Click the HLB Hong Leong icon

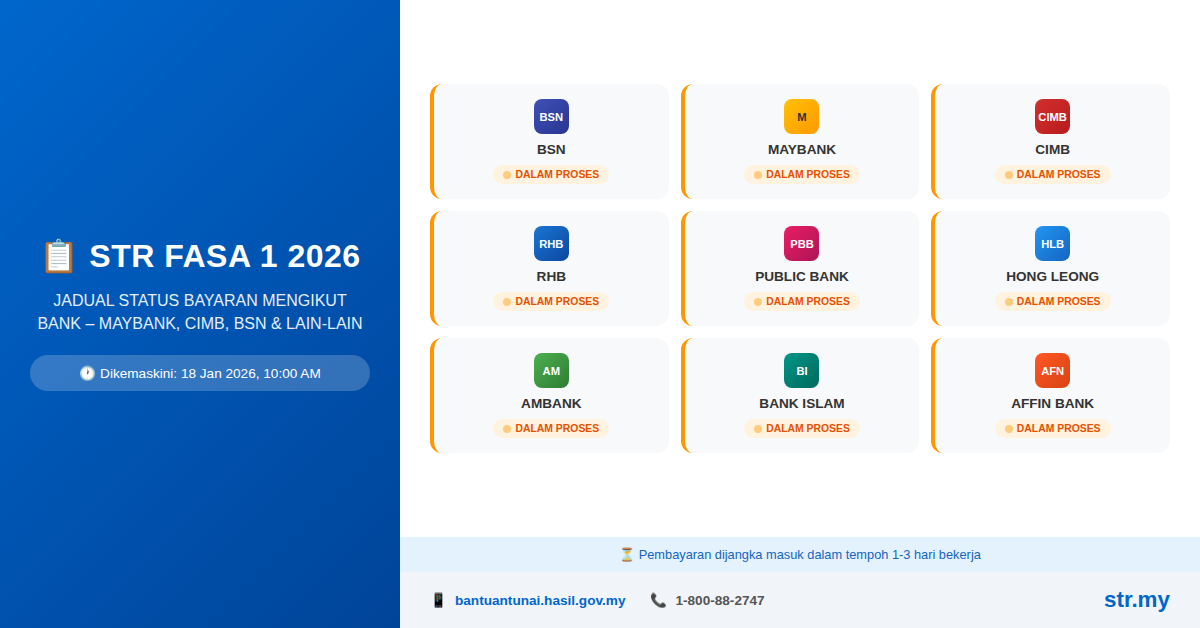pyautogui.click(x=1052, y=243)
